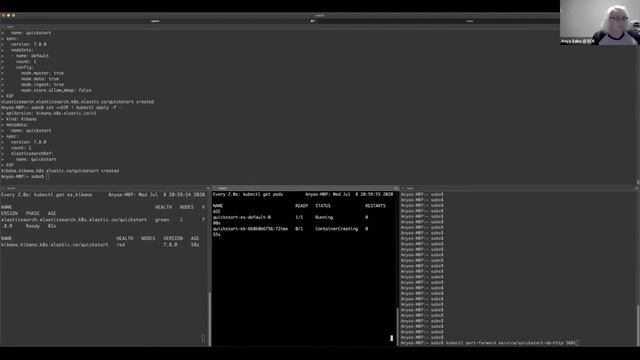Click the 'Every 2.0s: kubectl get pods' header
640x360 pixels.
coord(248,194)
